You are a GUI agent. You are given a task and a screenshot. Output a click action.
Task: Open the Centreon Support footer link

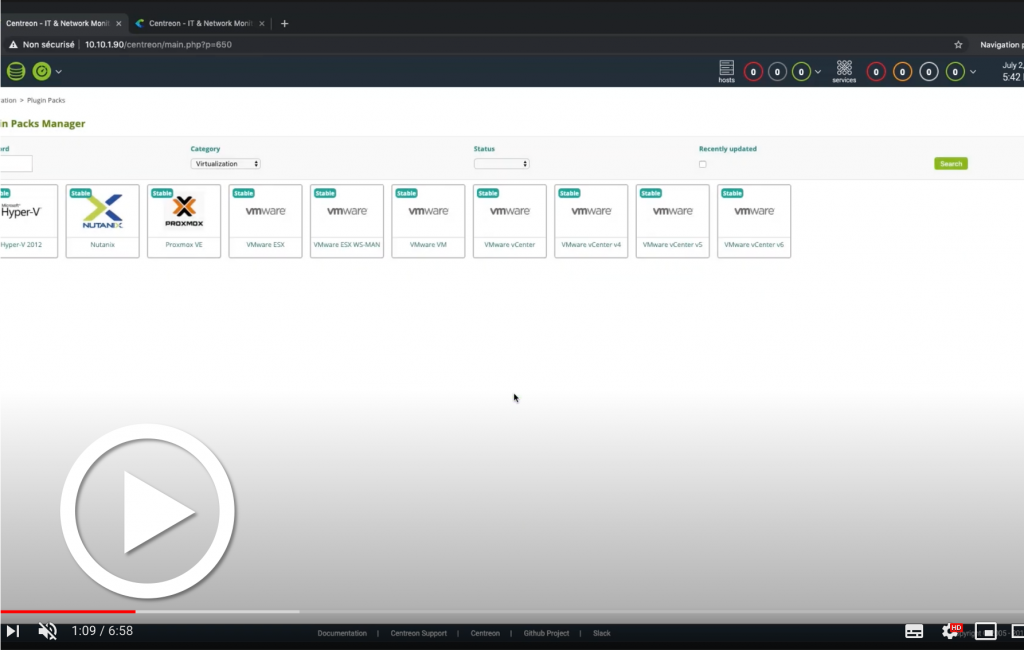[419, 634]
